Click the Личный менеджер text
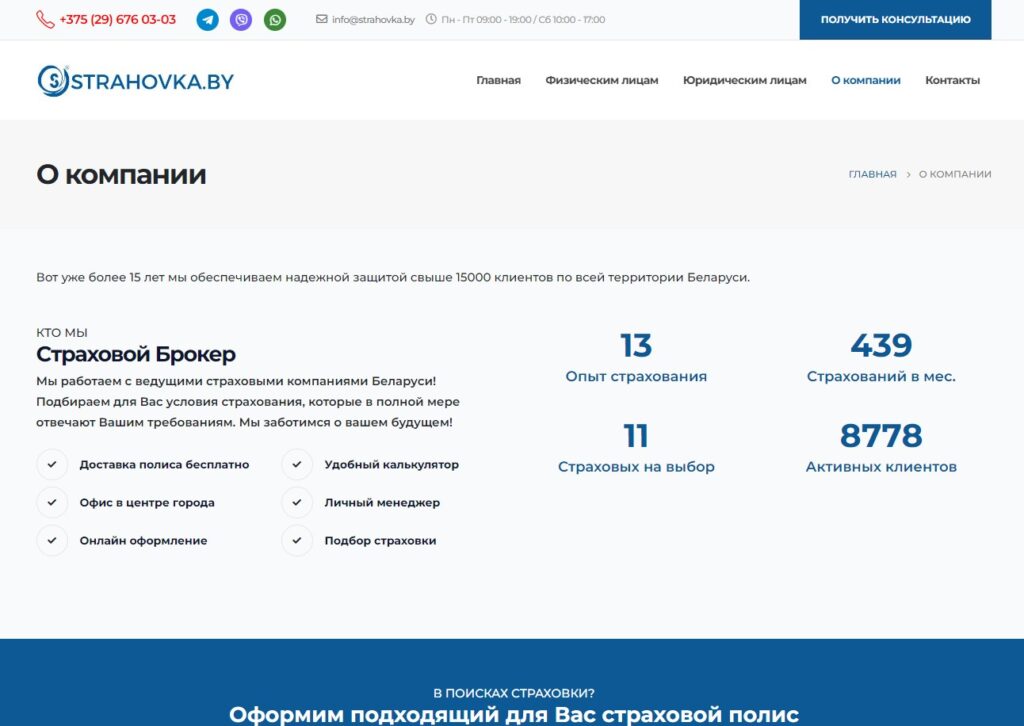Screen dimensions: 1024x726 [382, 502]
